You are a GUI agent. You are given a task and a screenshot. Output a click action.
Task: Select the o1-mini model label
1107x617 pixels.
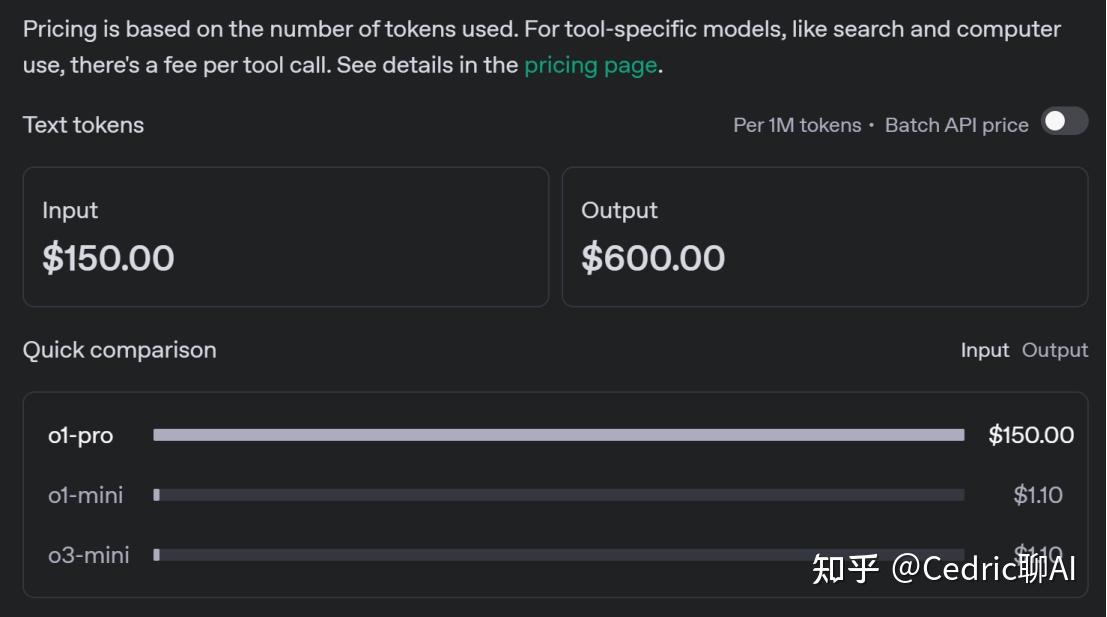(x=86, y=494)
